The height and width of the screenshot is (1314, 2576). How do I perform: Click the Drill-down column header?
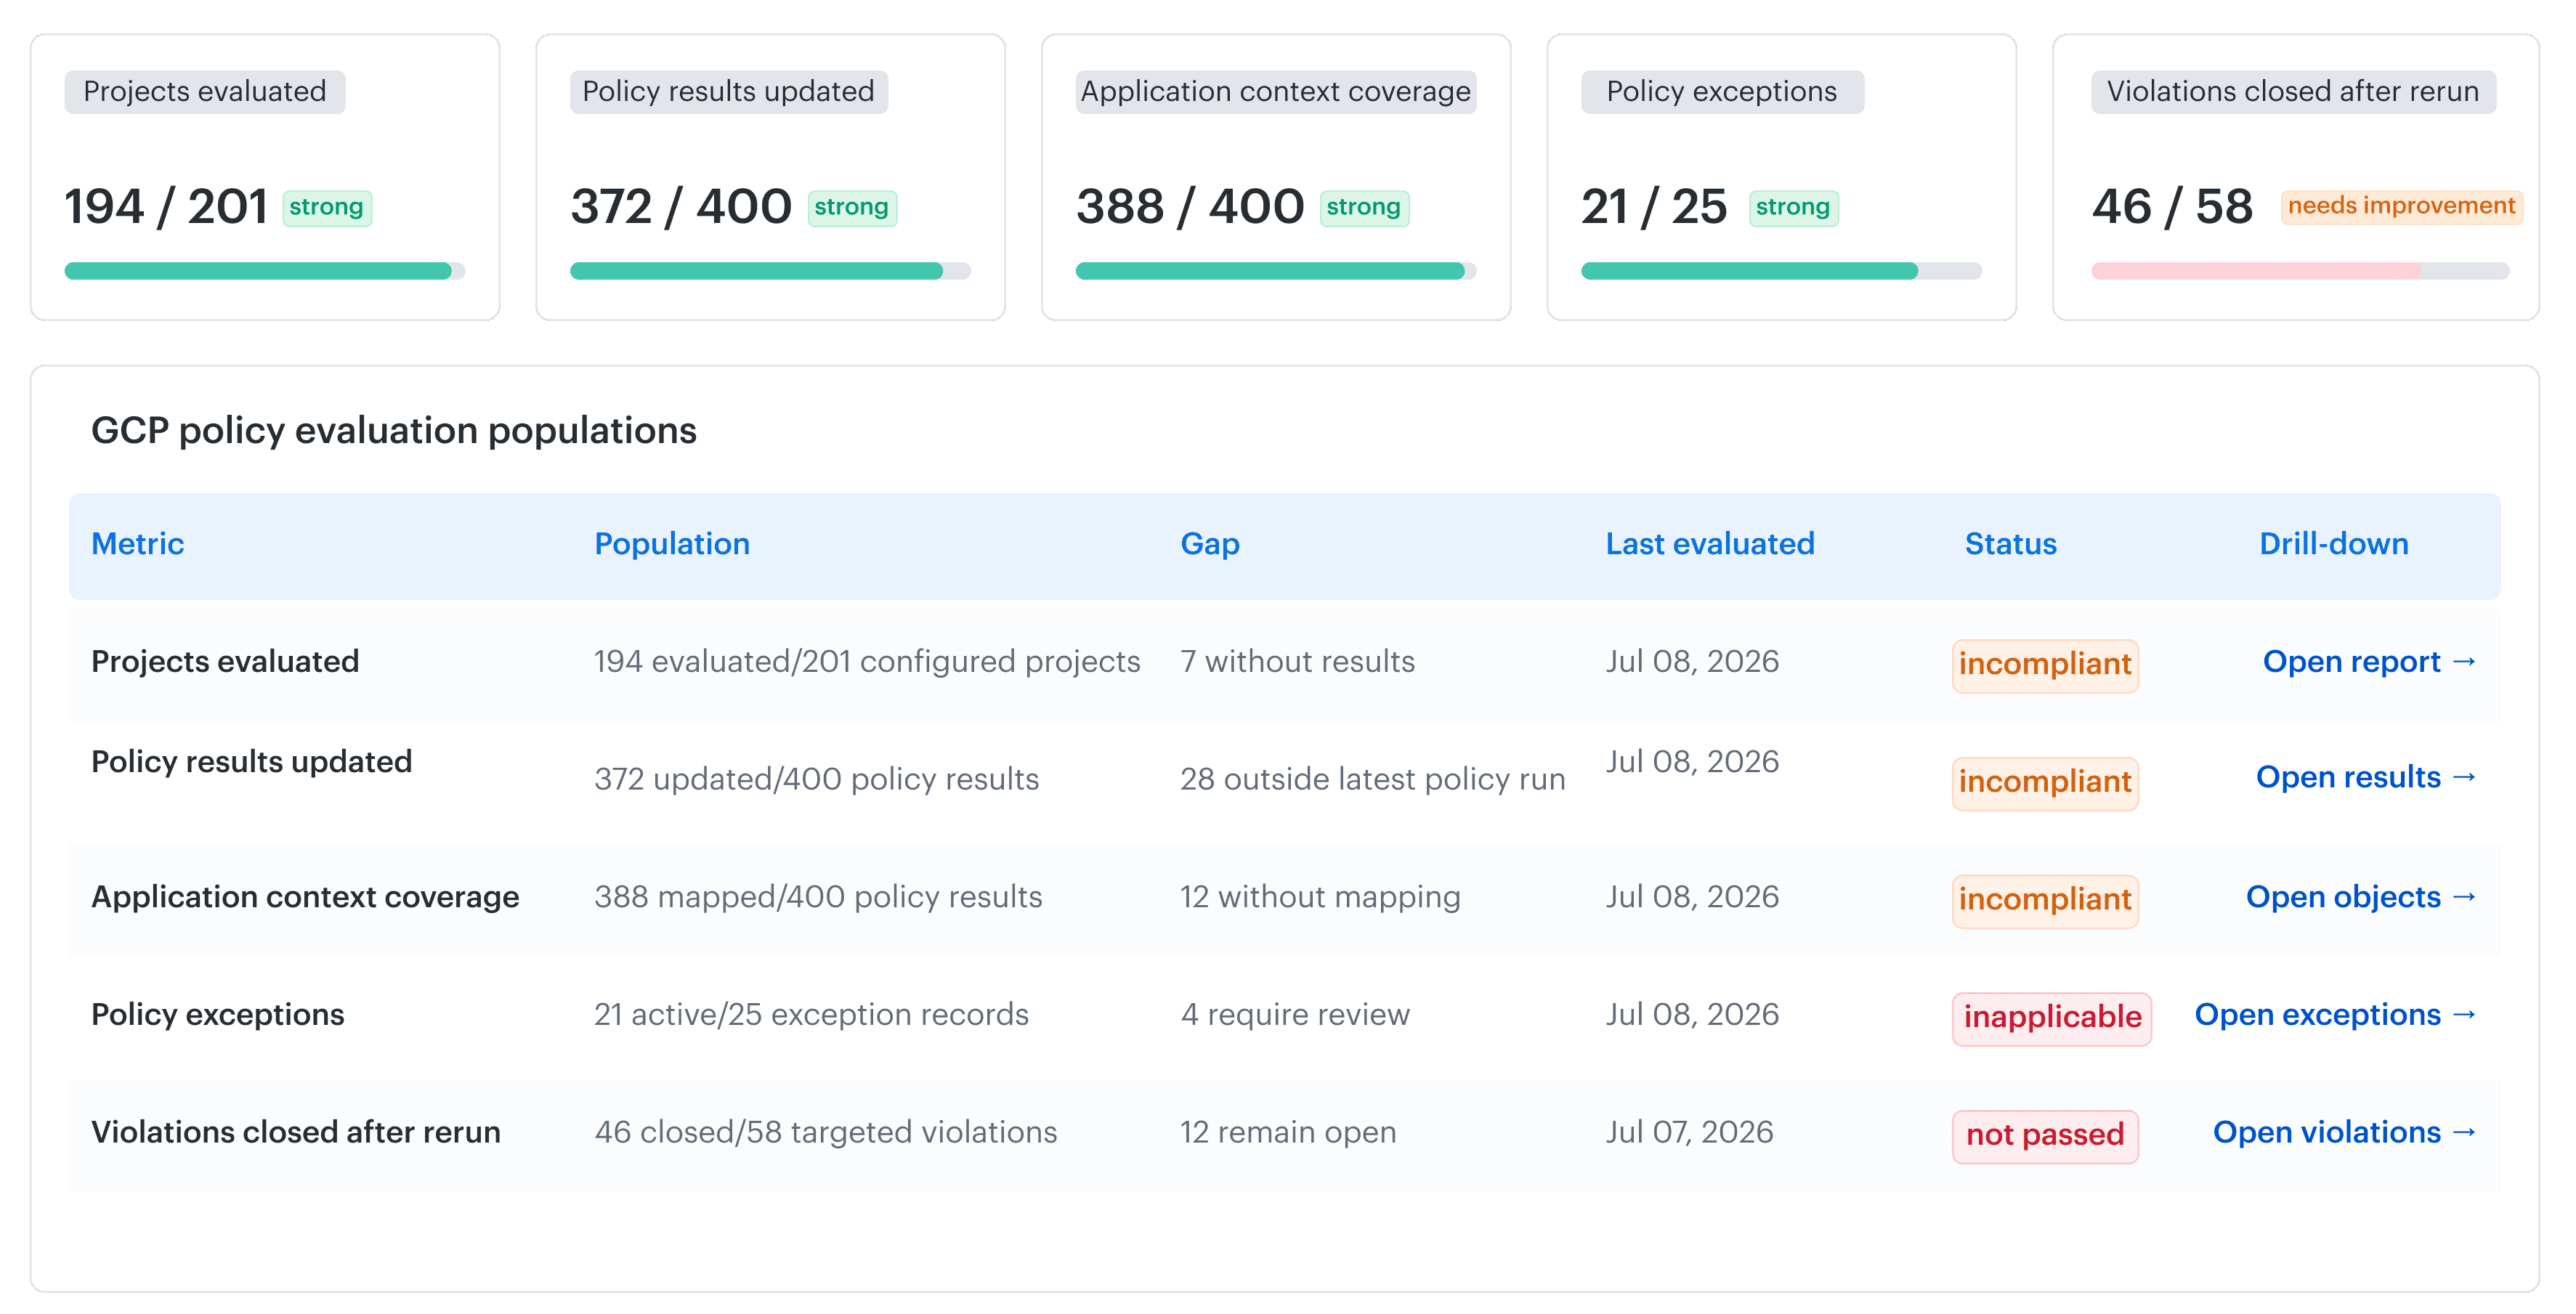pos(2334,544)
